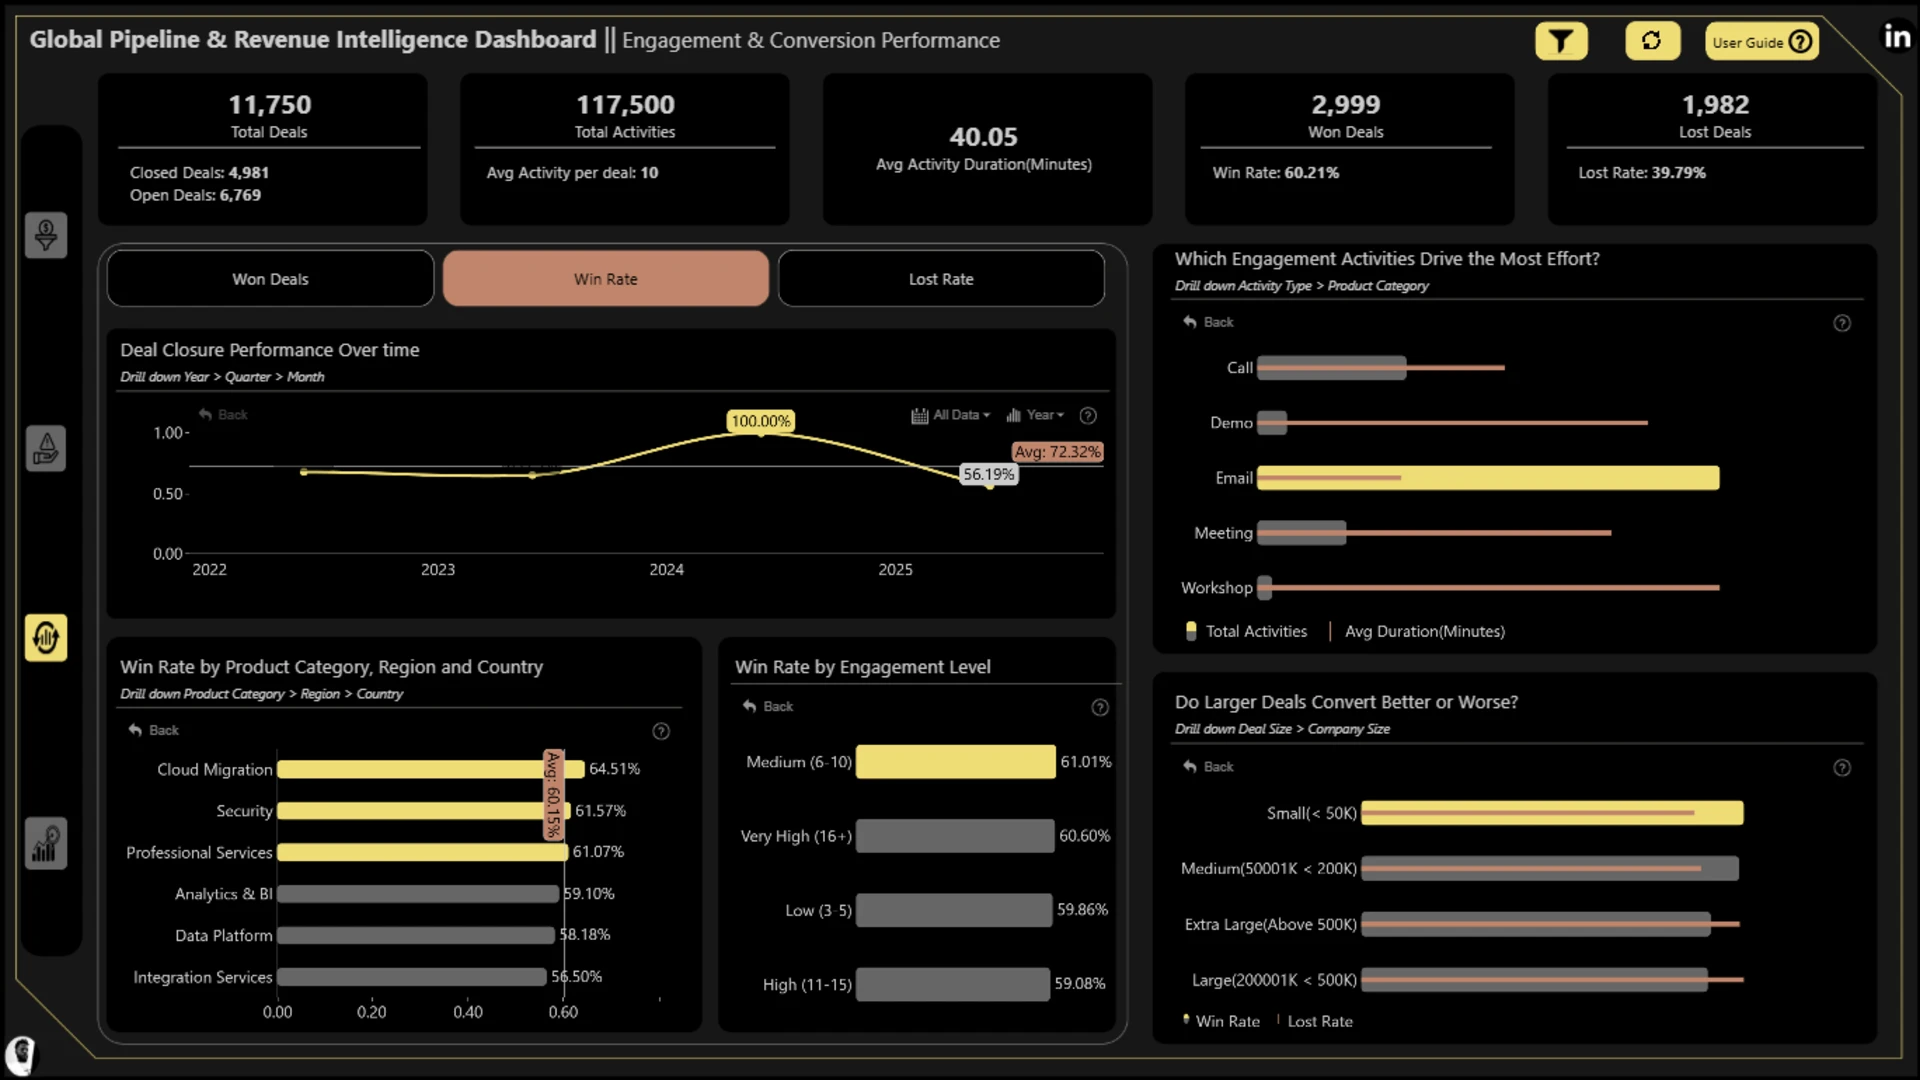Image resolution: width=1920 pixels, height=1080 pixels.
Task: Switch to the Lost Rate tab
Action: tap(941, 279)
